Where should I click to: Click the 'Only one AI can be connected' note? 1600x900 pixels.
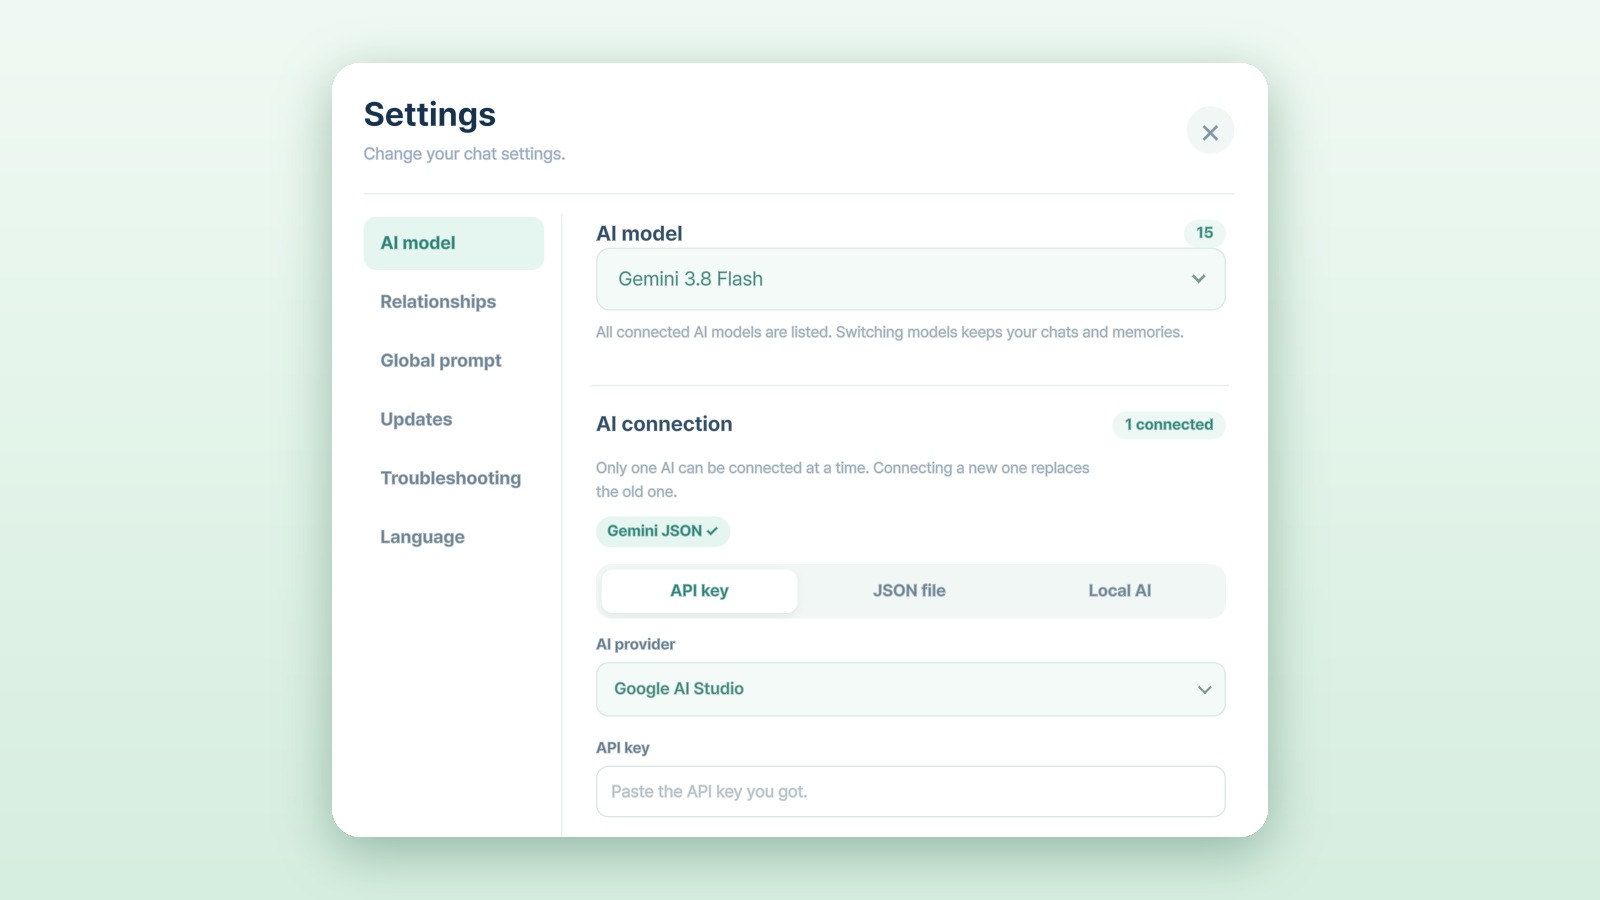pyautogui.click(x=842, y=480)
